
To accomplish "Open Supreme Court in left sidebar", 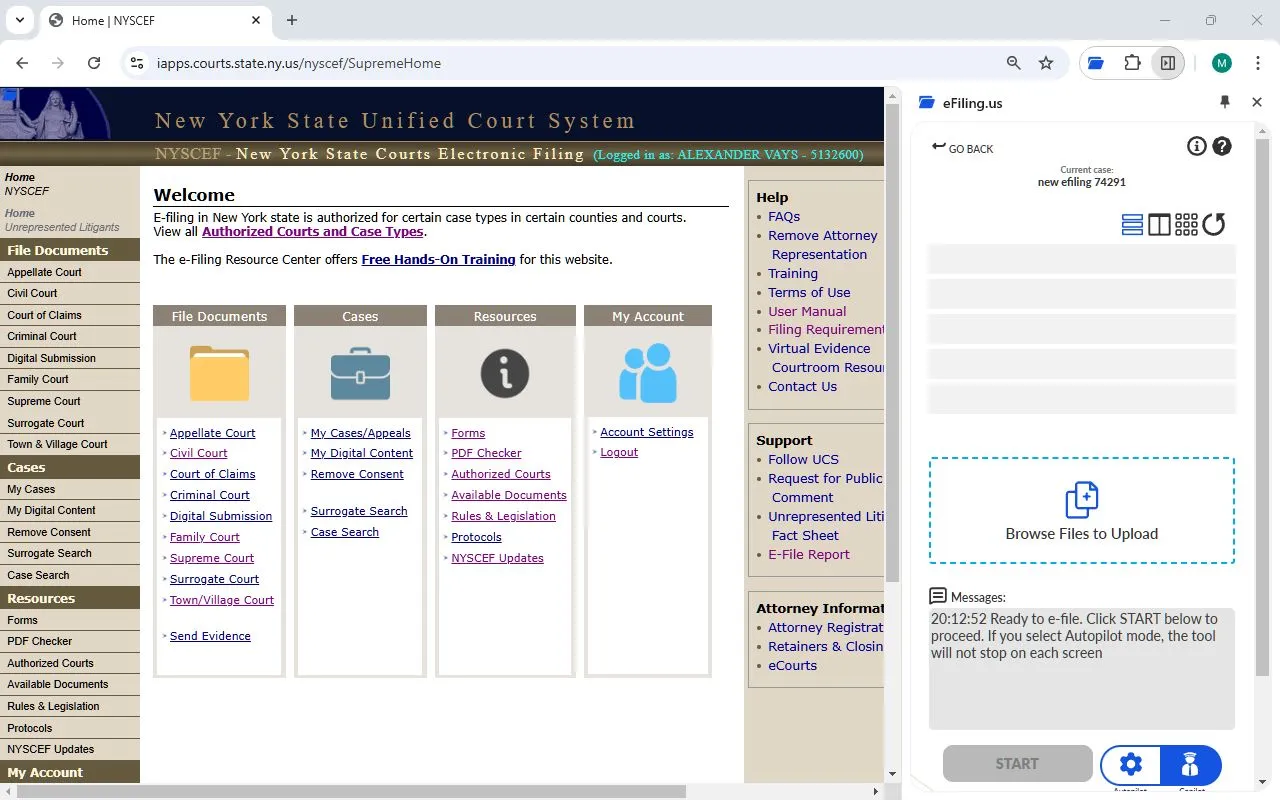I will tap(44, 401).
